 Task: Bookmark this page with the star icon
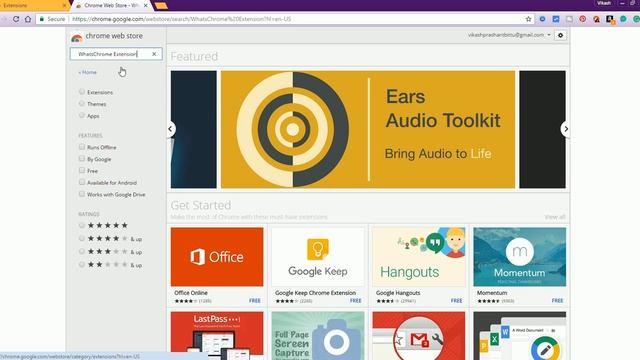(x=529, y=19)
